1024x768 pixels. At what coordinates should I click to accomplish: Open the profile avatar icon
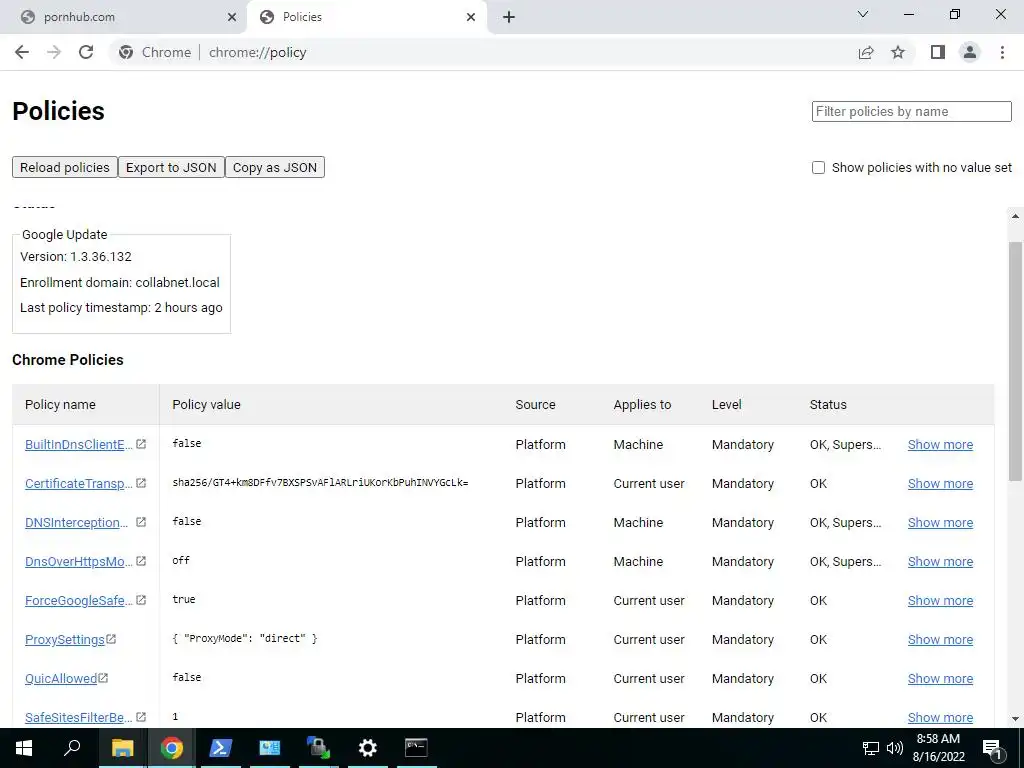tap(970, 52)
